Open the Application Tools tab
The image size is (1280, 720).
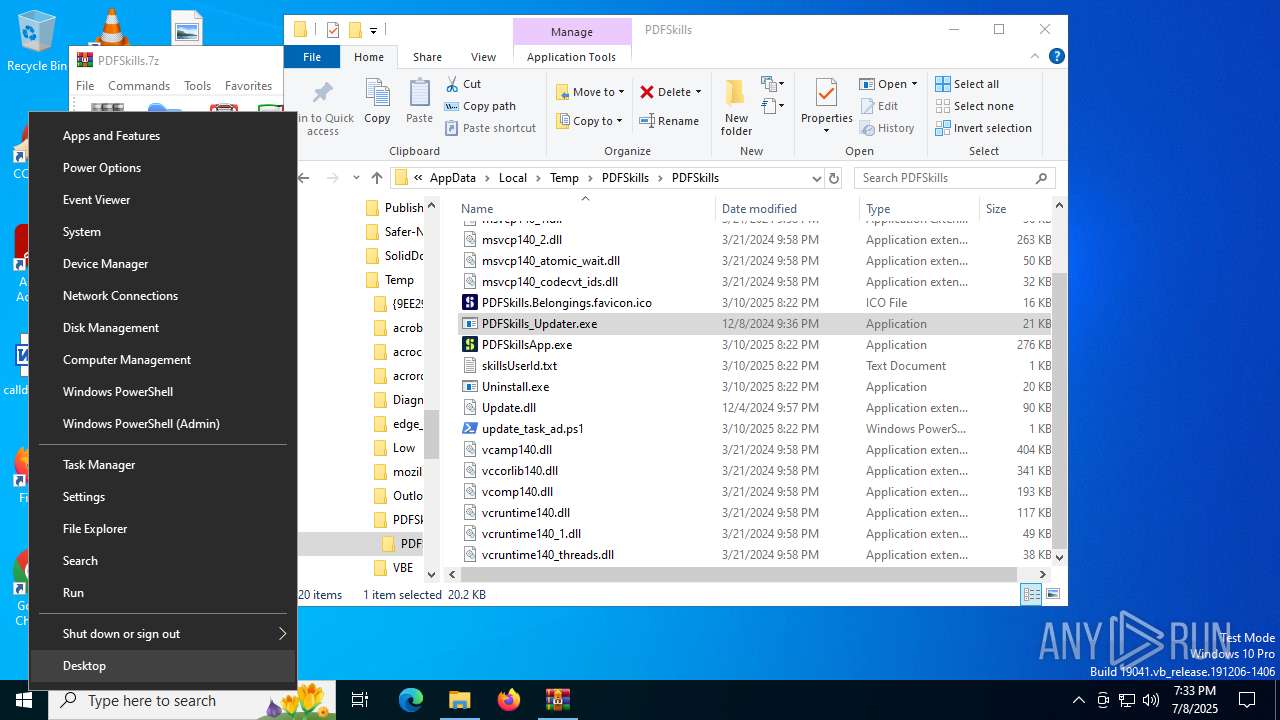tap(571, 57)
